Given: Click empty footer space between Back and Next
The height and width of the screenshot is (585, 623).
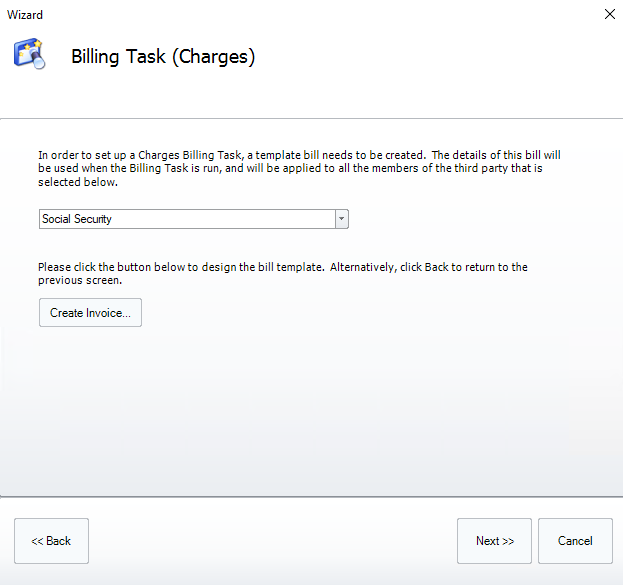Looking at the screenshot, I should (270, 541).
